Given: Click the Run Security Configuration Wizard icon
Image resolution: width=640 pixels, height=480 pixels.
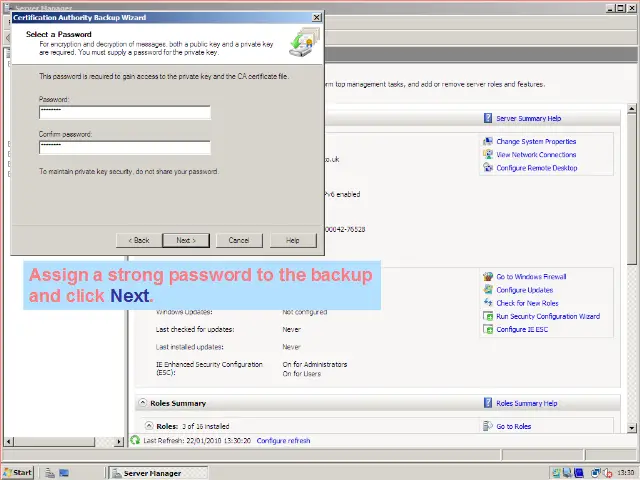Looking at the screenshot, I should pyautogui.click(x=488, y=316).
